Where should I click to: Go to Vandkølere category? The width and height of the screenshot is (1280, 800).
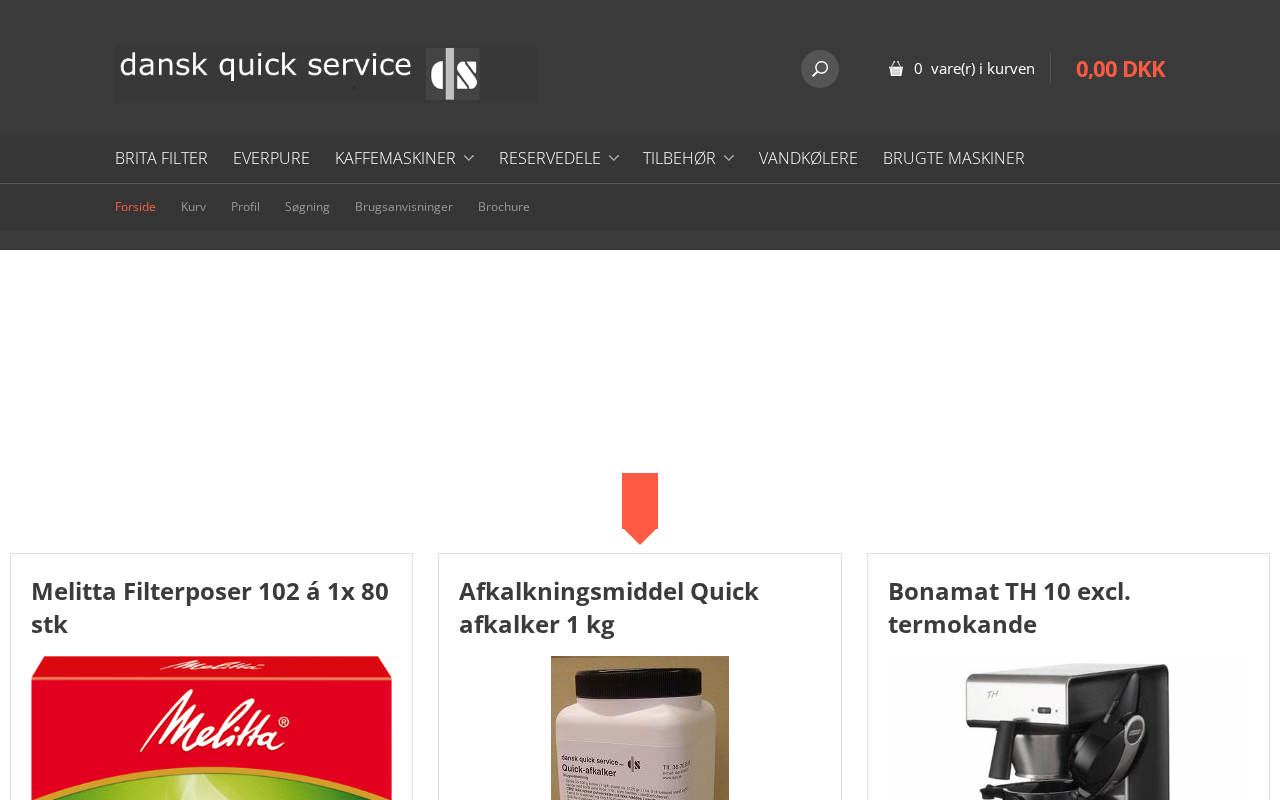pos(808,158)
